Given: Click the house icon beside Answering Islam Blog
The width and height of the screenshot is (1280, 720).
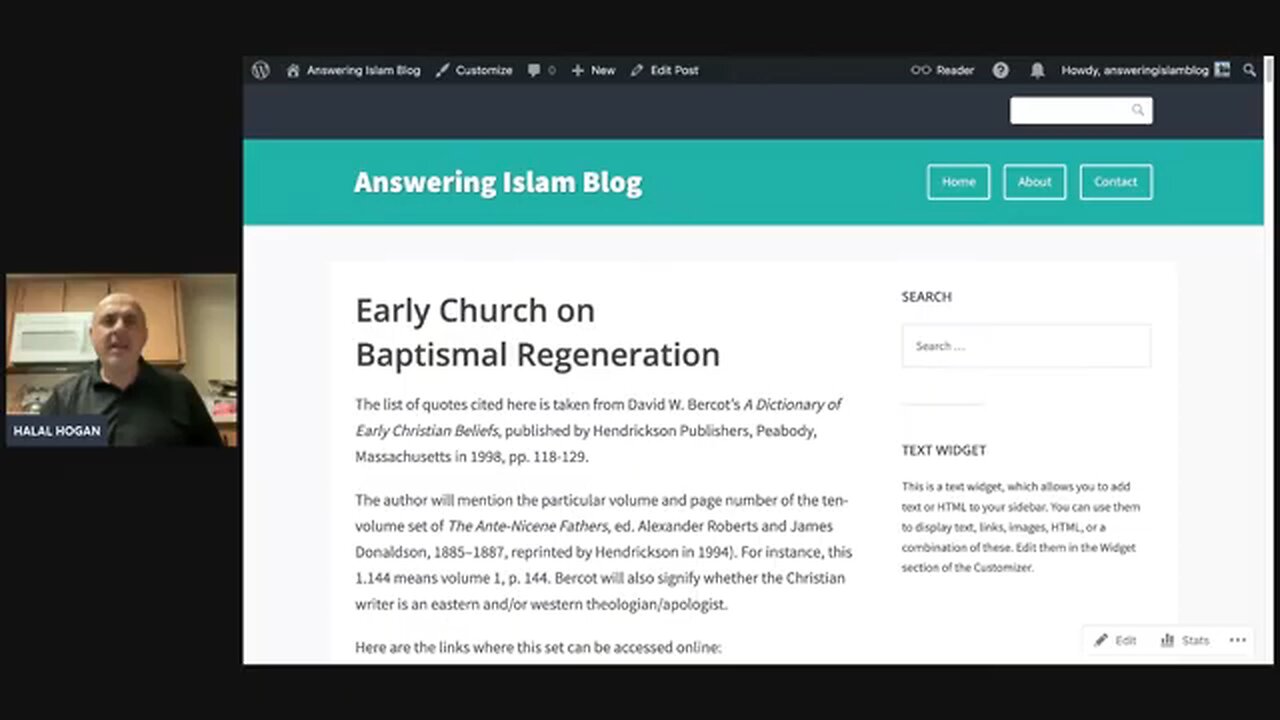Looking at the screenshot, I should 293,70.
